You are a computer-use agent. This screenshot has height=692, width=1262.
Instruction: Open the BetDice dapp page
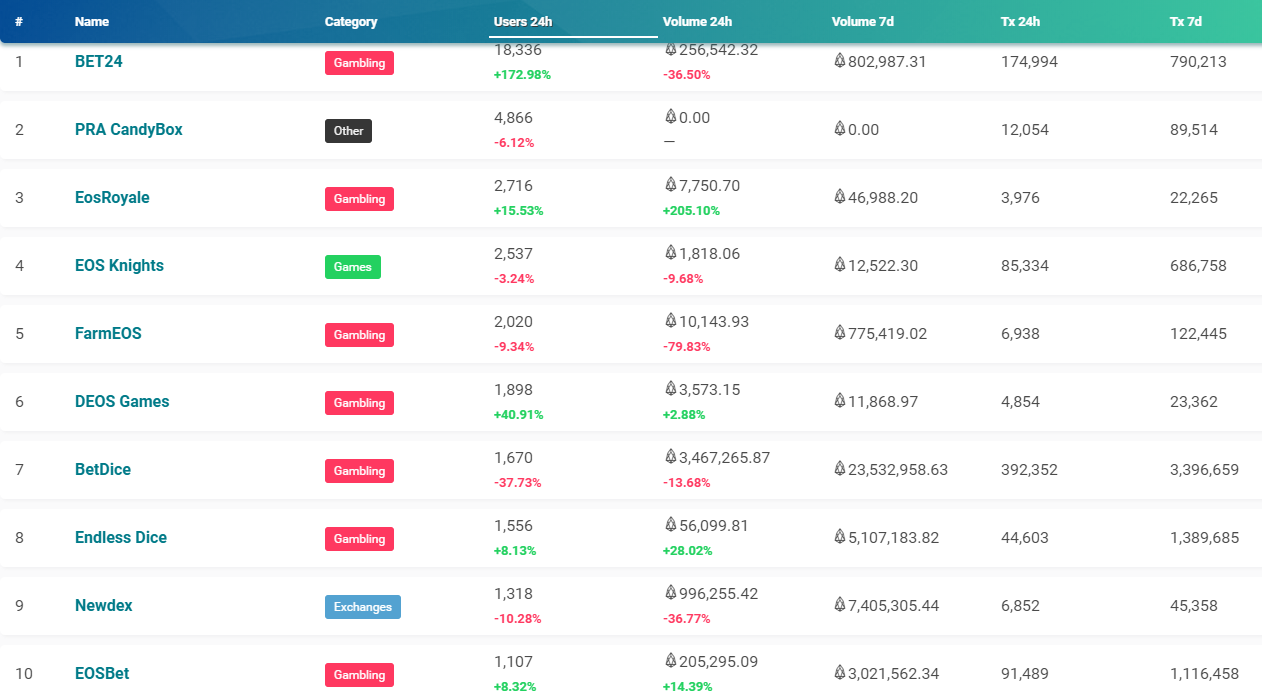(103, 469)
